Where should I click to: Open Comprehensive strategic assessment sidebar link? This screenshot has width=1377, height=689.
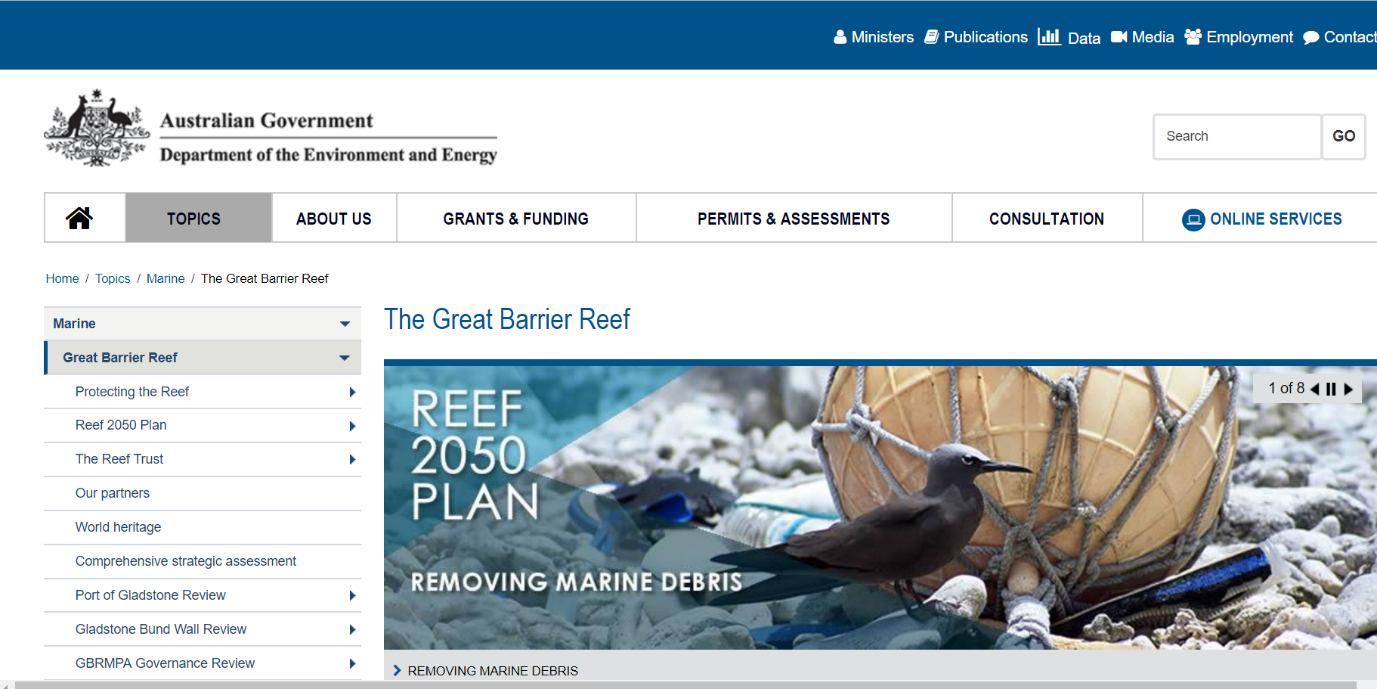coord(186,561)
